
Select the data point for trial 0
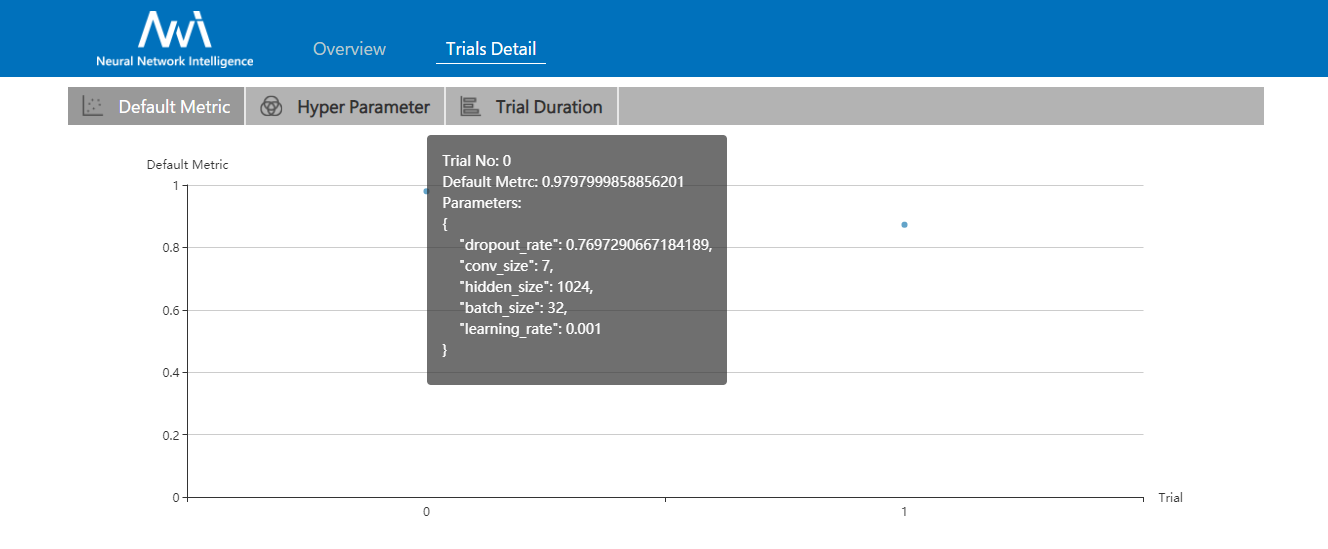(x=426, y=191)
